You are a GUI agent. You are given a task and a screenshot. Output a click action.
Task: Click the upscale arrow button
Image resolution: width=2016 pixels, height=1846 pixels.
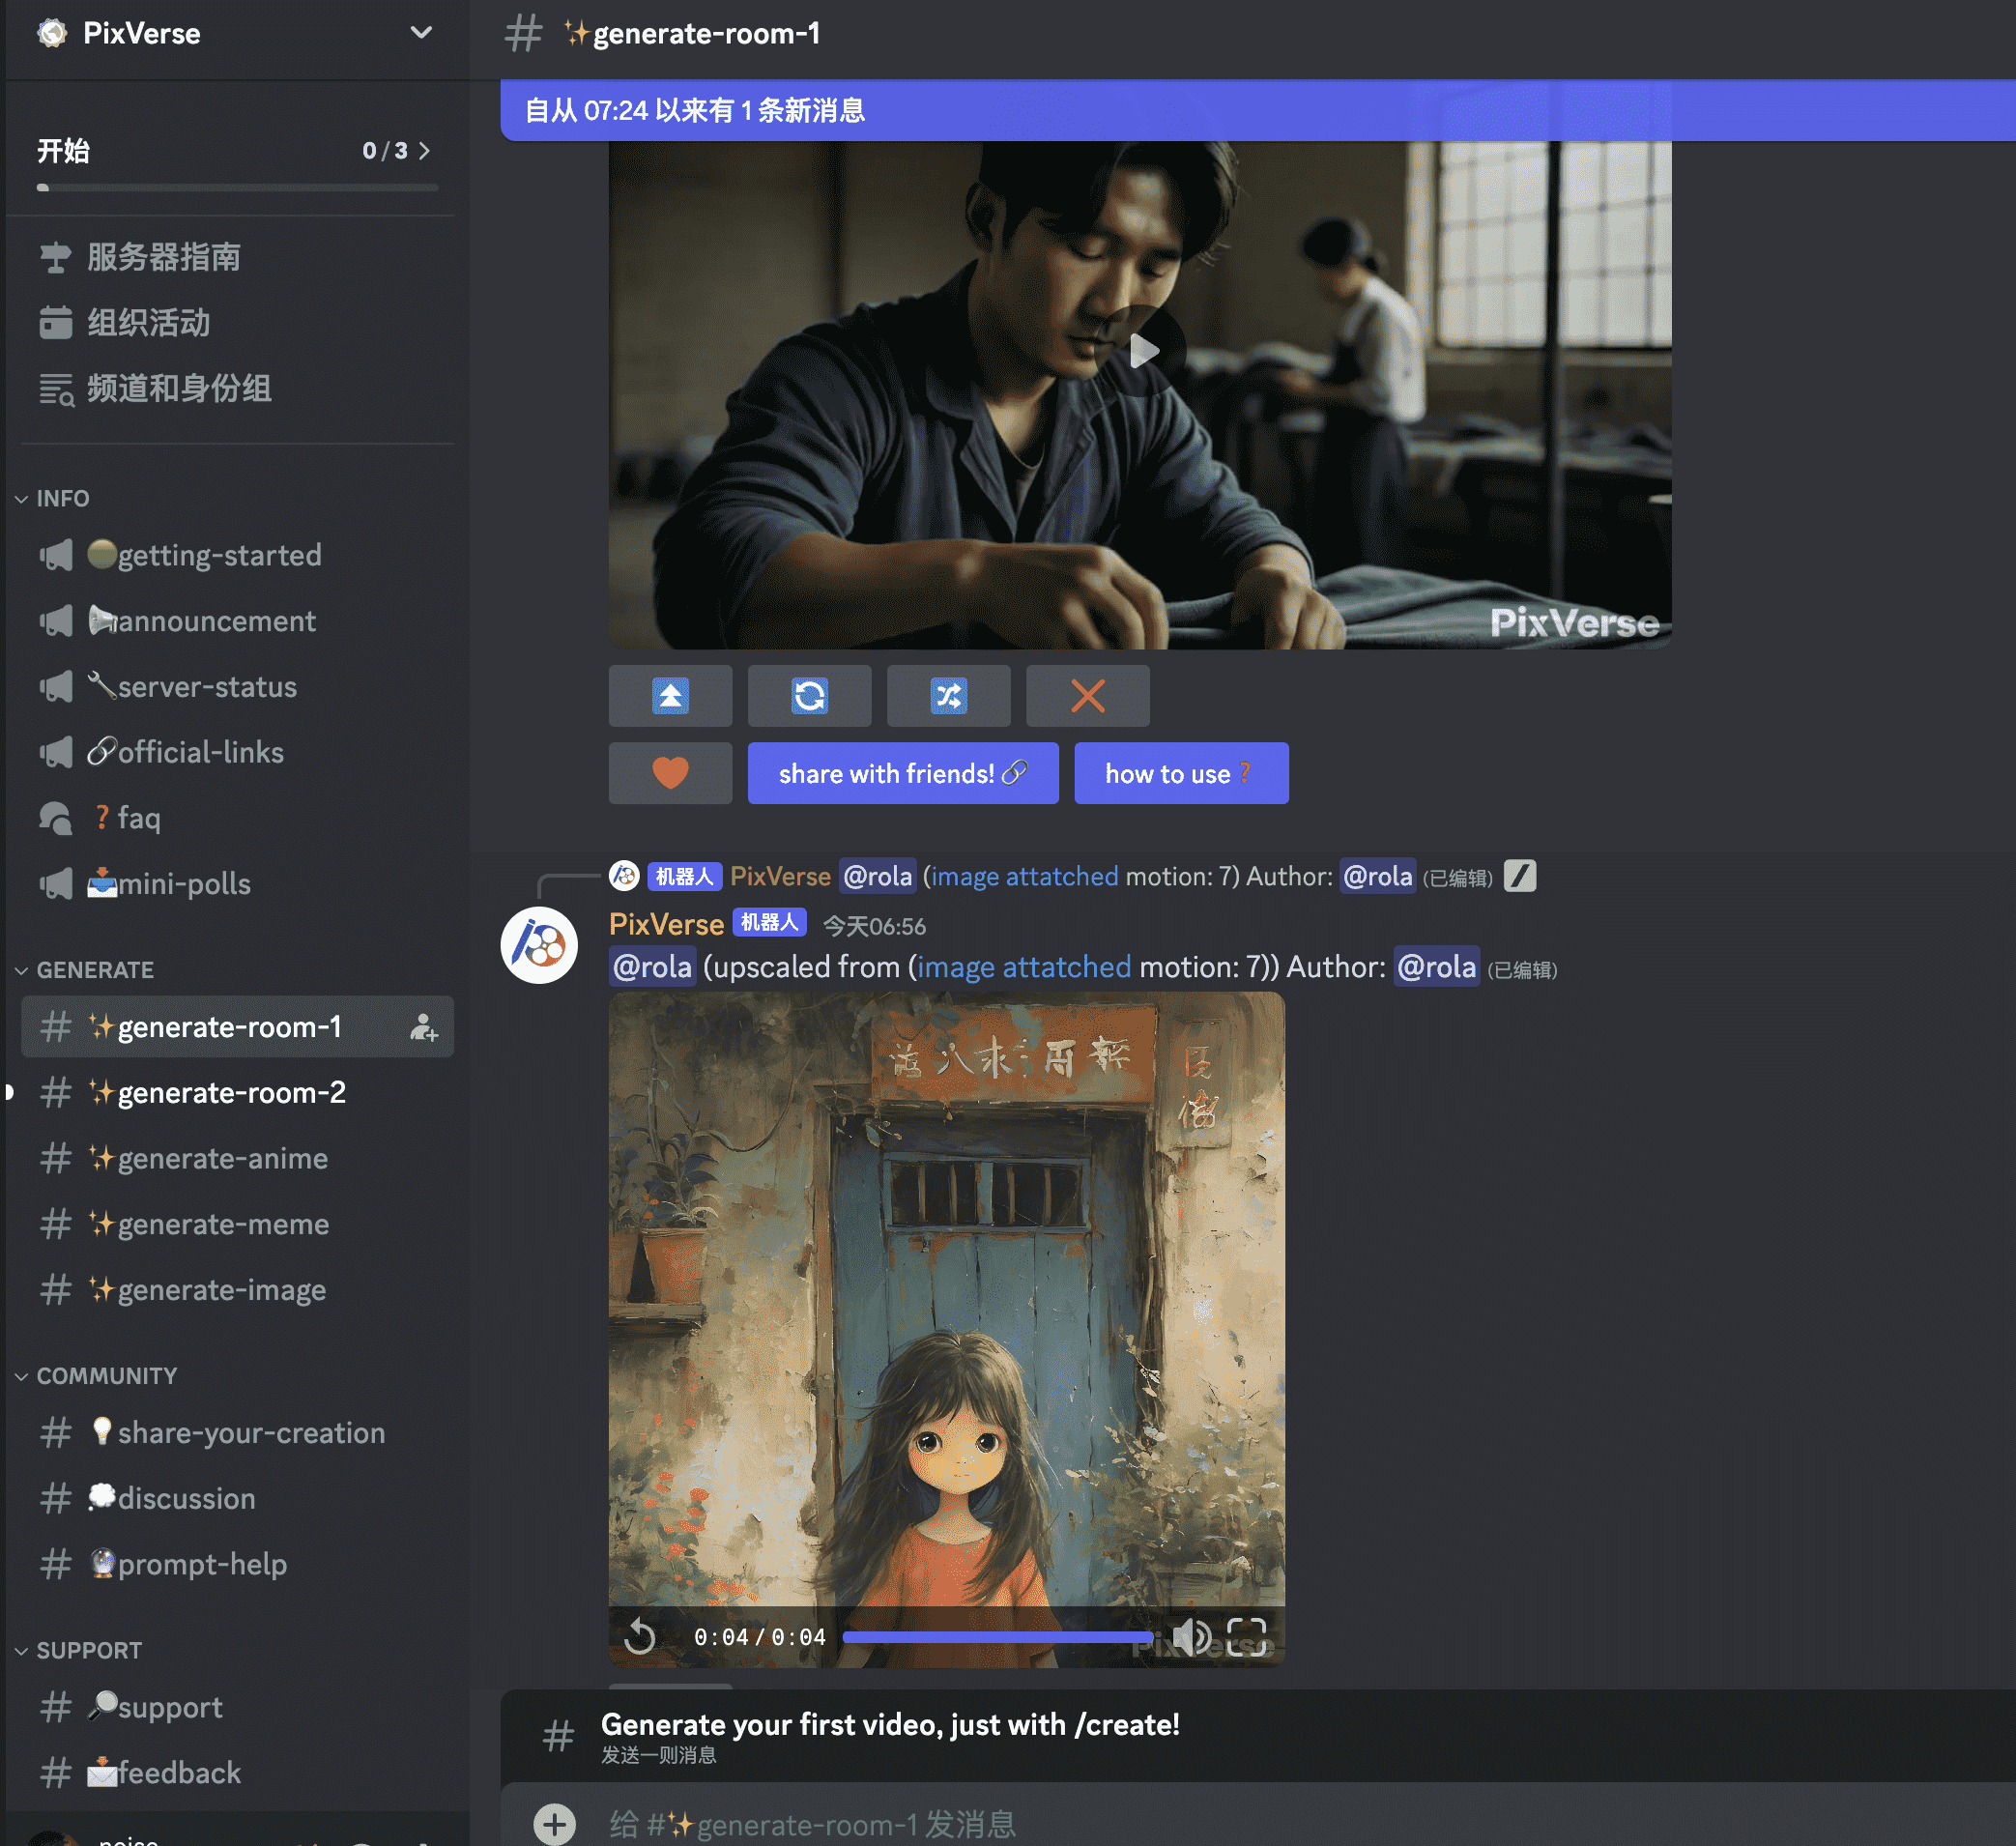tap(670, 695)
